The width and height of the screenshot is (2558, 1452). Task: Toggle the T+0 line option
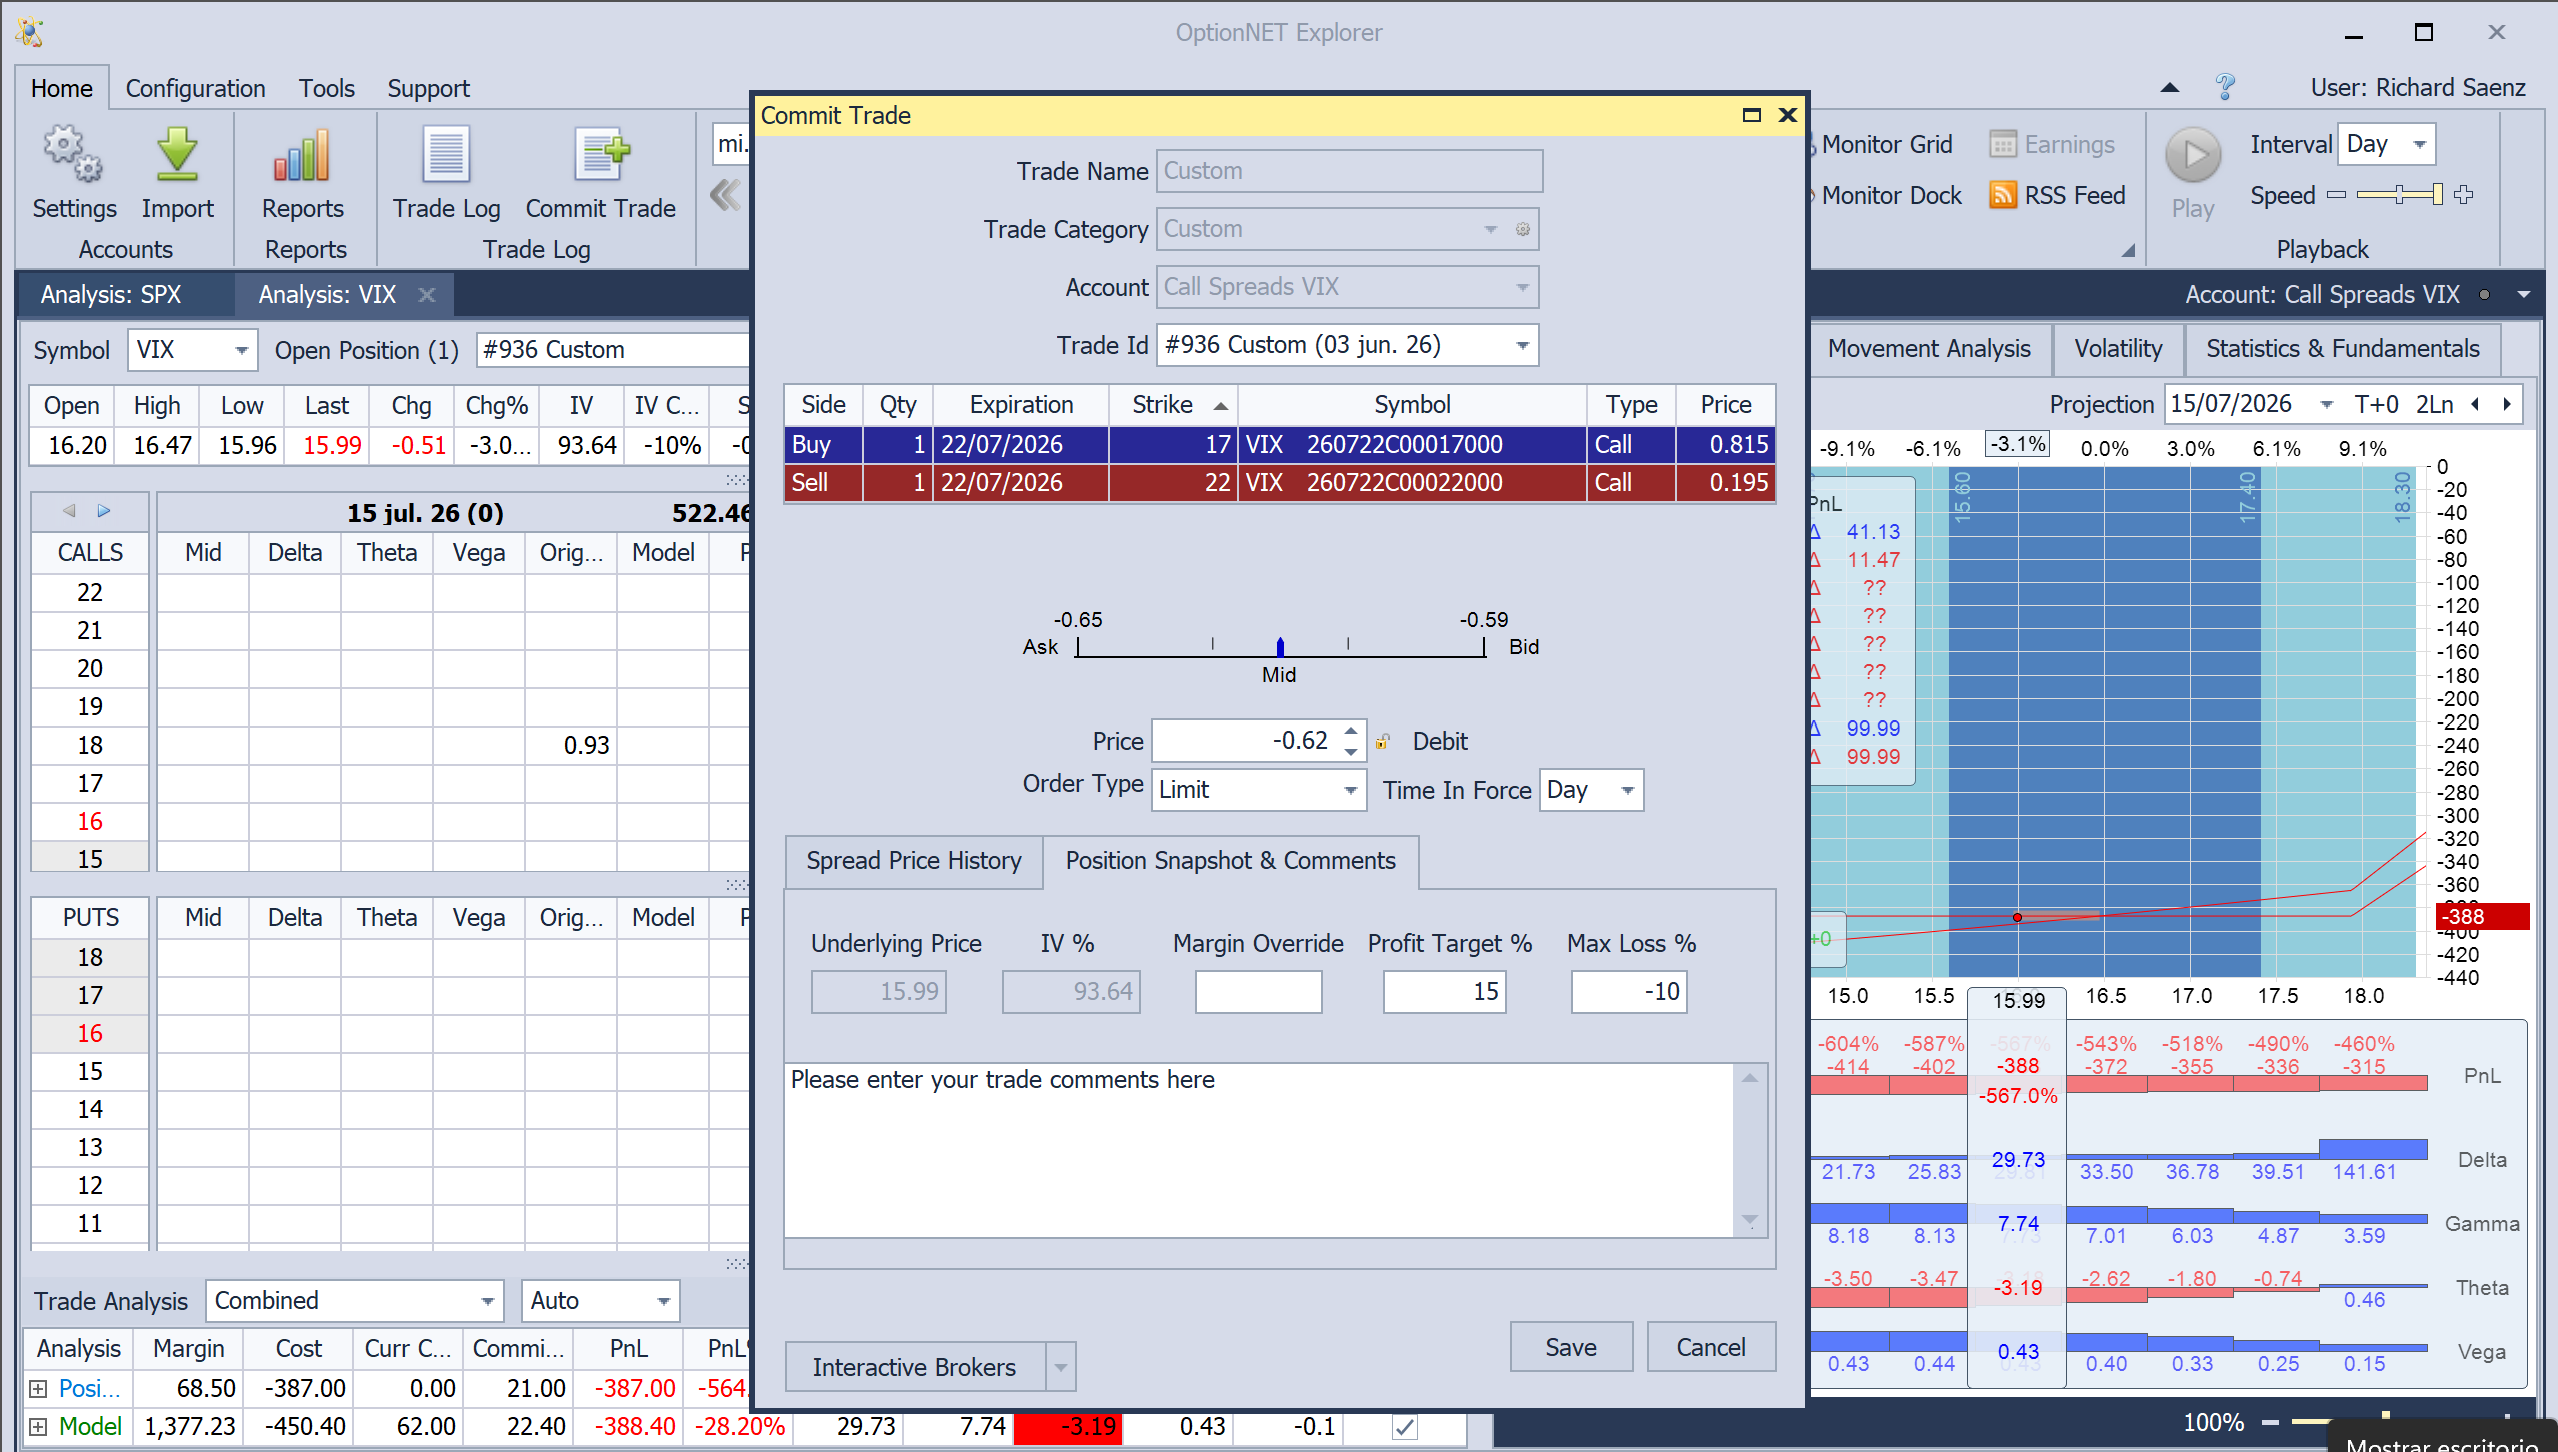point(2376,404)
